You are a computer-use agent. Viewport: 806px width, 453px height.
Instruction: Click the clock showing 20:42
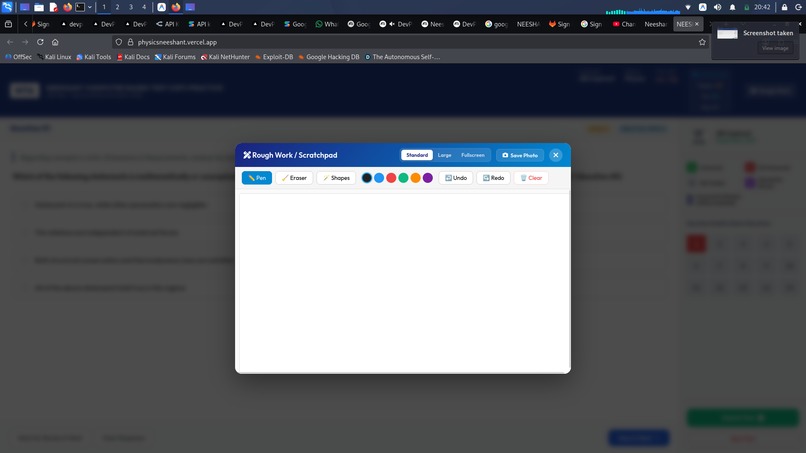[x=762, y=7]
